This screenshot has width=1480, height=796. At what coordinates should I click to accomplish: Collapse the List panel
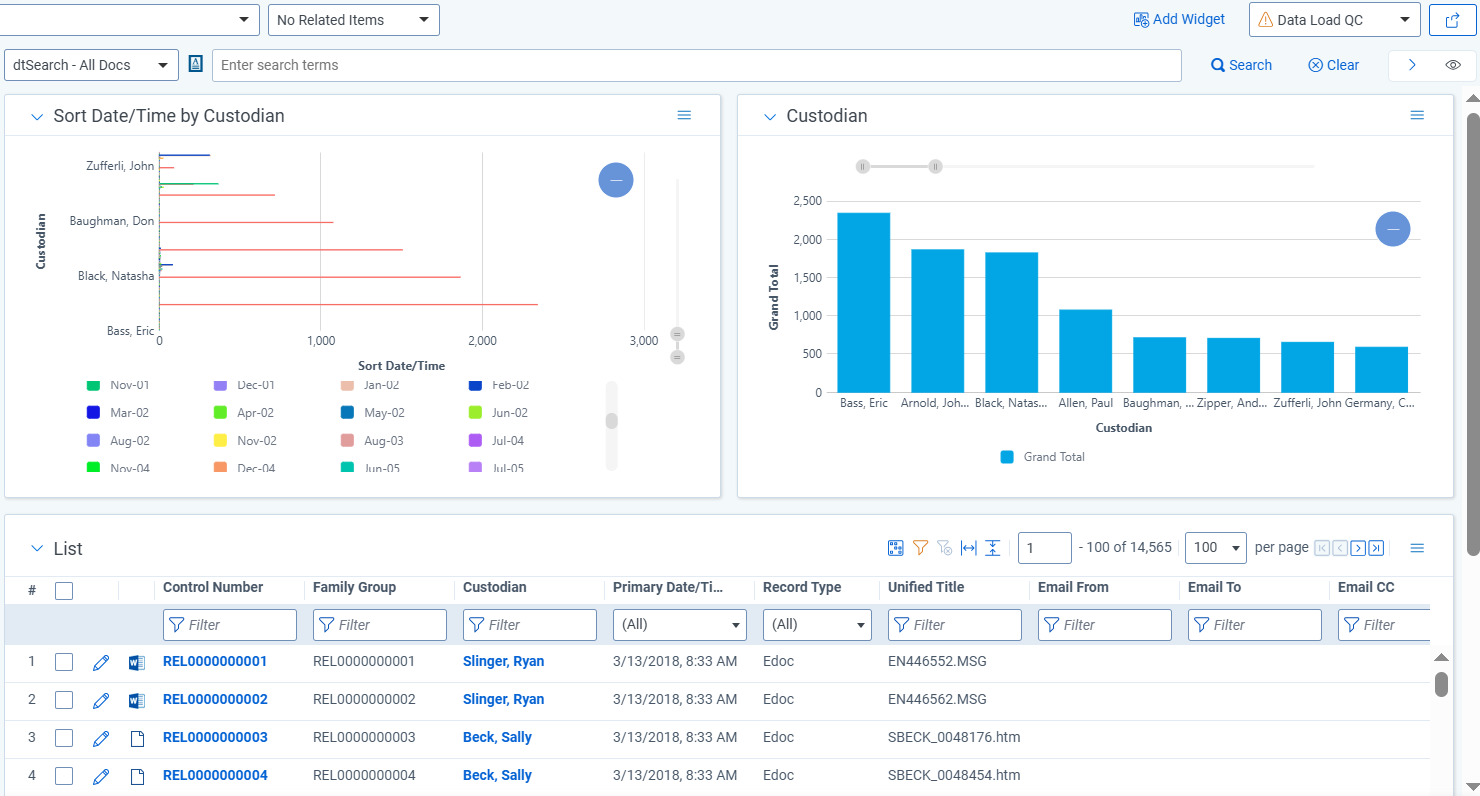37,549
